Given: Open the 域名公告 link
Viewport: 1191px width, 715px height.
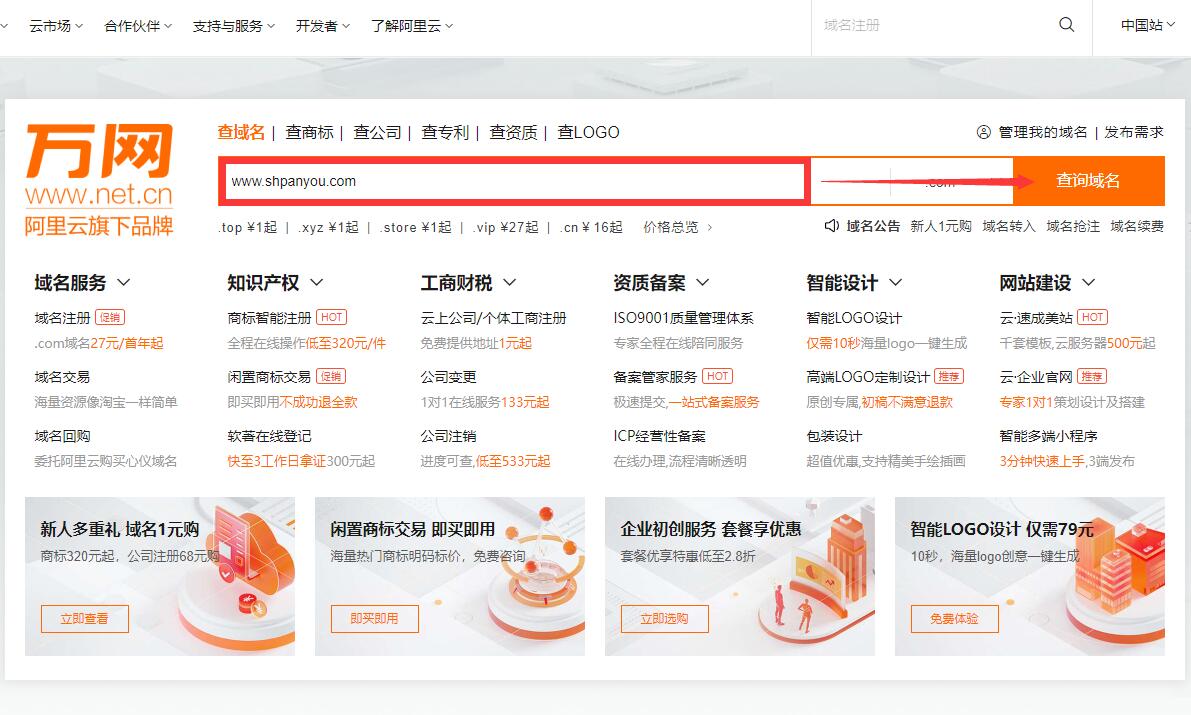Looking at the screenshot, I should 874,226.
